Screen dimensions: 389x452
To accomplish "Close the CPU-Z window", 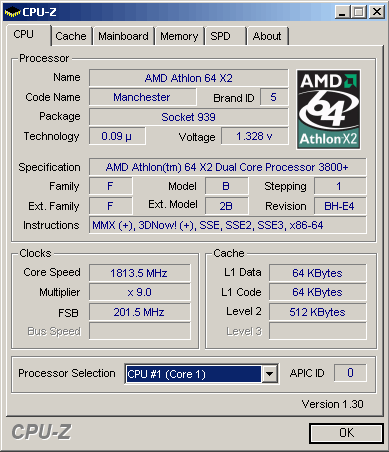I will coord(377,12).
